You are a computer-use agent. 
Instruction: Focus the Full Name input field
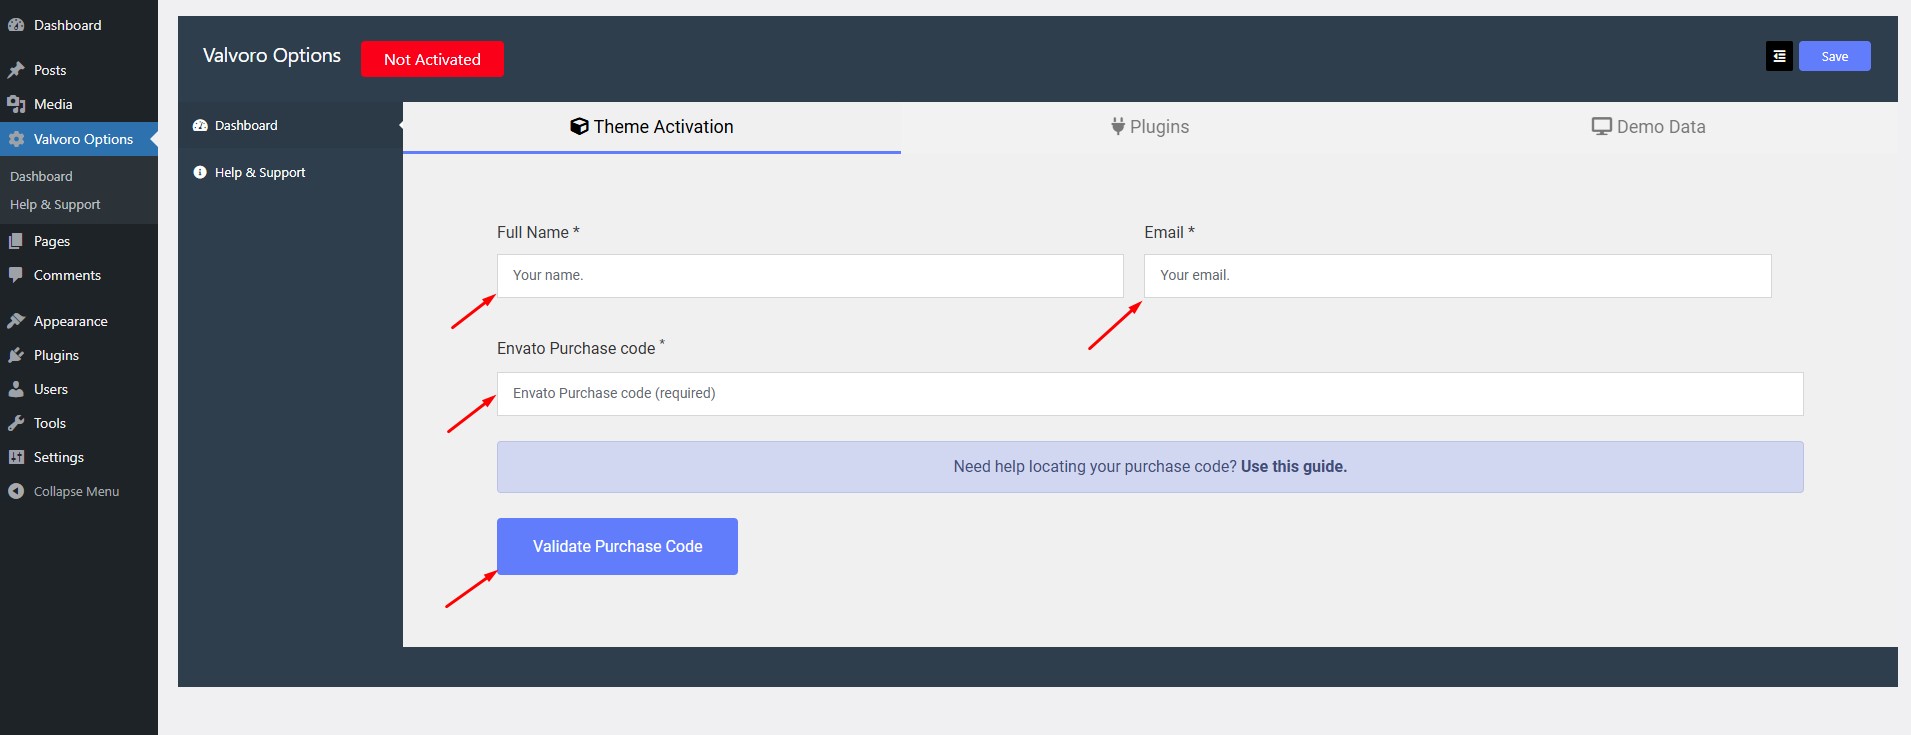pyautogui.click(x=810, y=276)
